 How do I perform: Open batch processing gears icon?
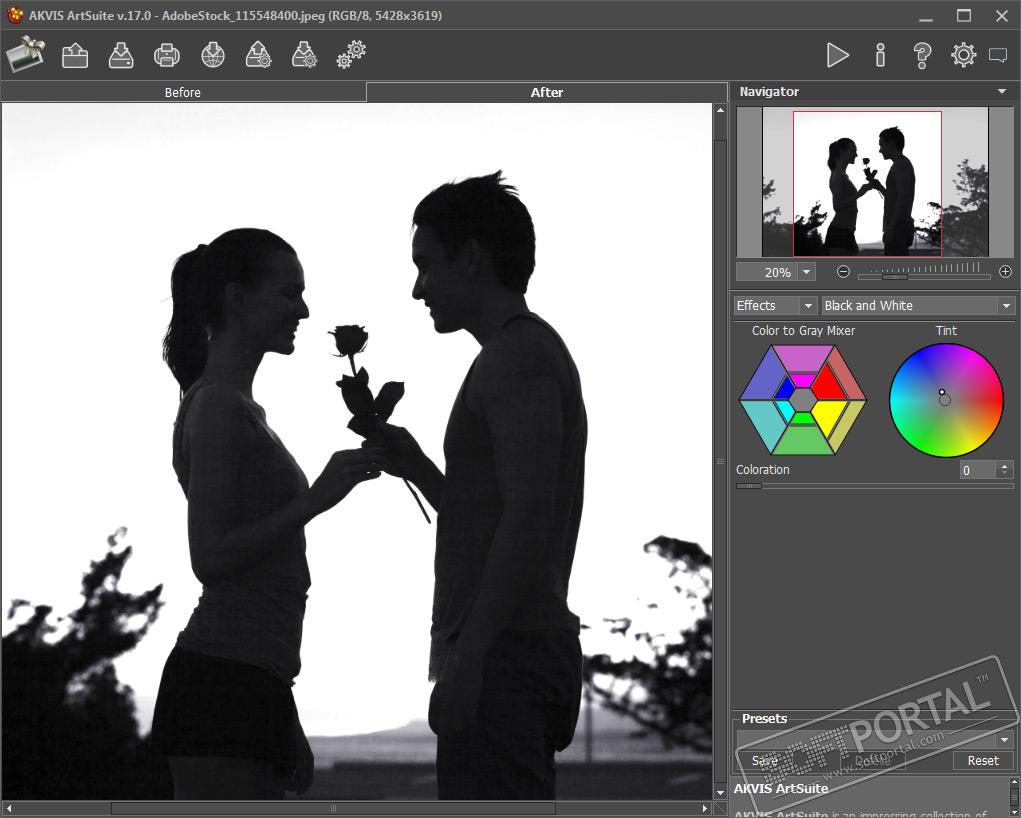click(x=351, y=55)
